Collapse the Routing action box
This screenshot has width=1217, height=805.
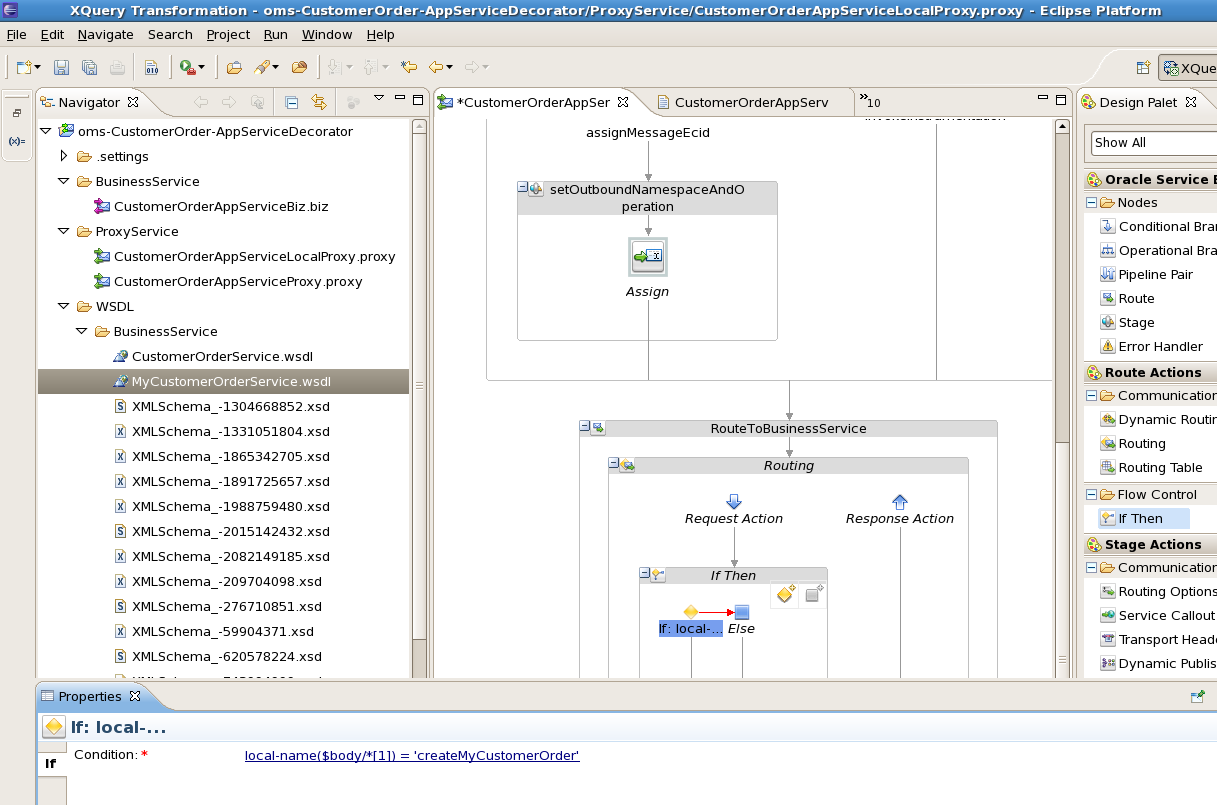pos(614,465)
